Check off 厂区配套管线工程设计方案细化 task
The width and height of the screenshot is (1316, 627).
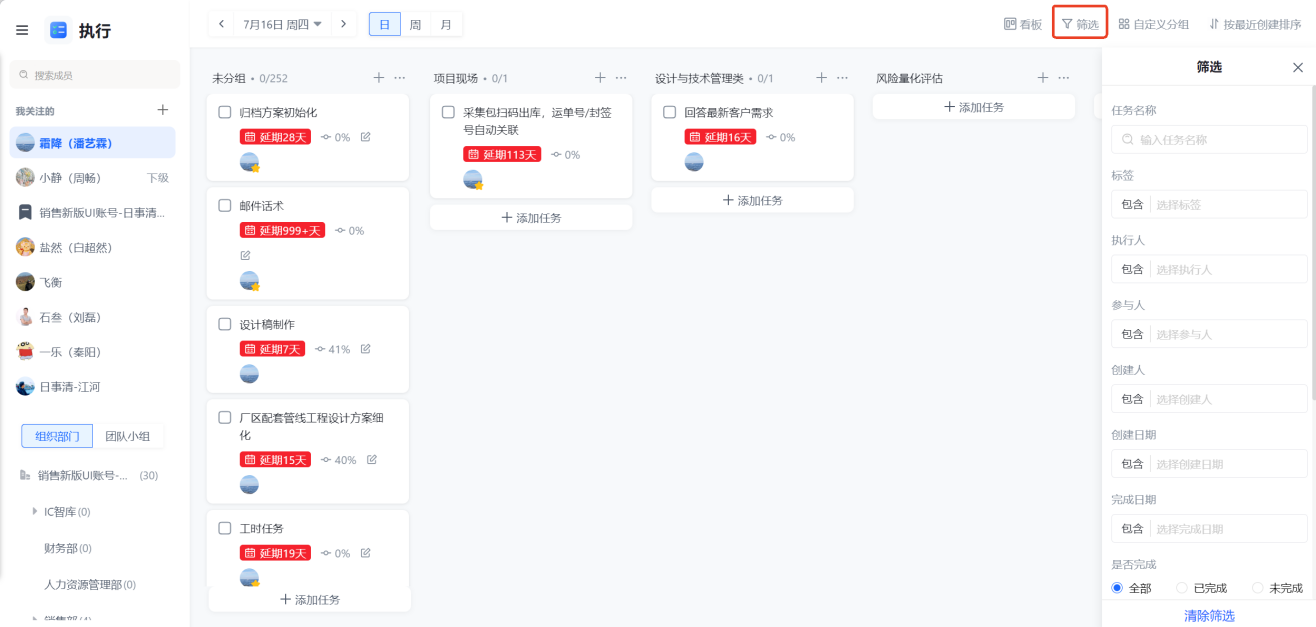pyautogui.click(x=225, y=417)
